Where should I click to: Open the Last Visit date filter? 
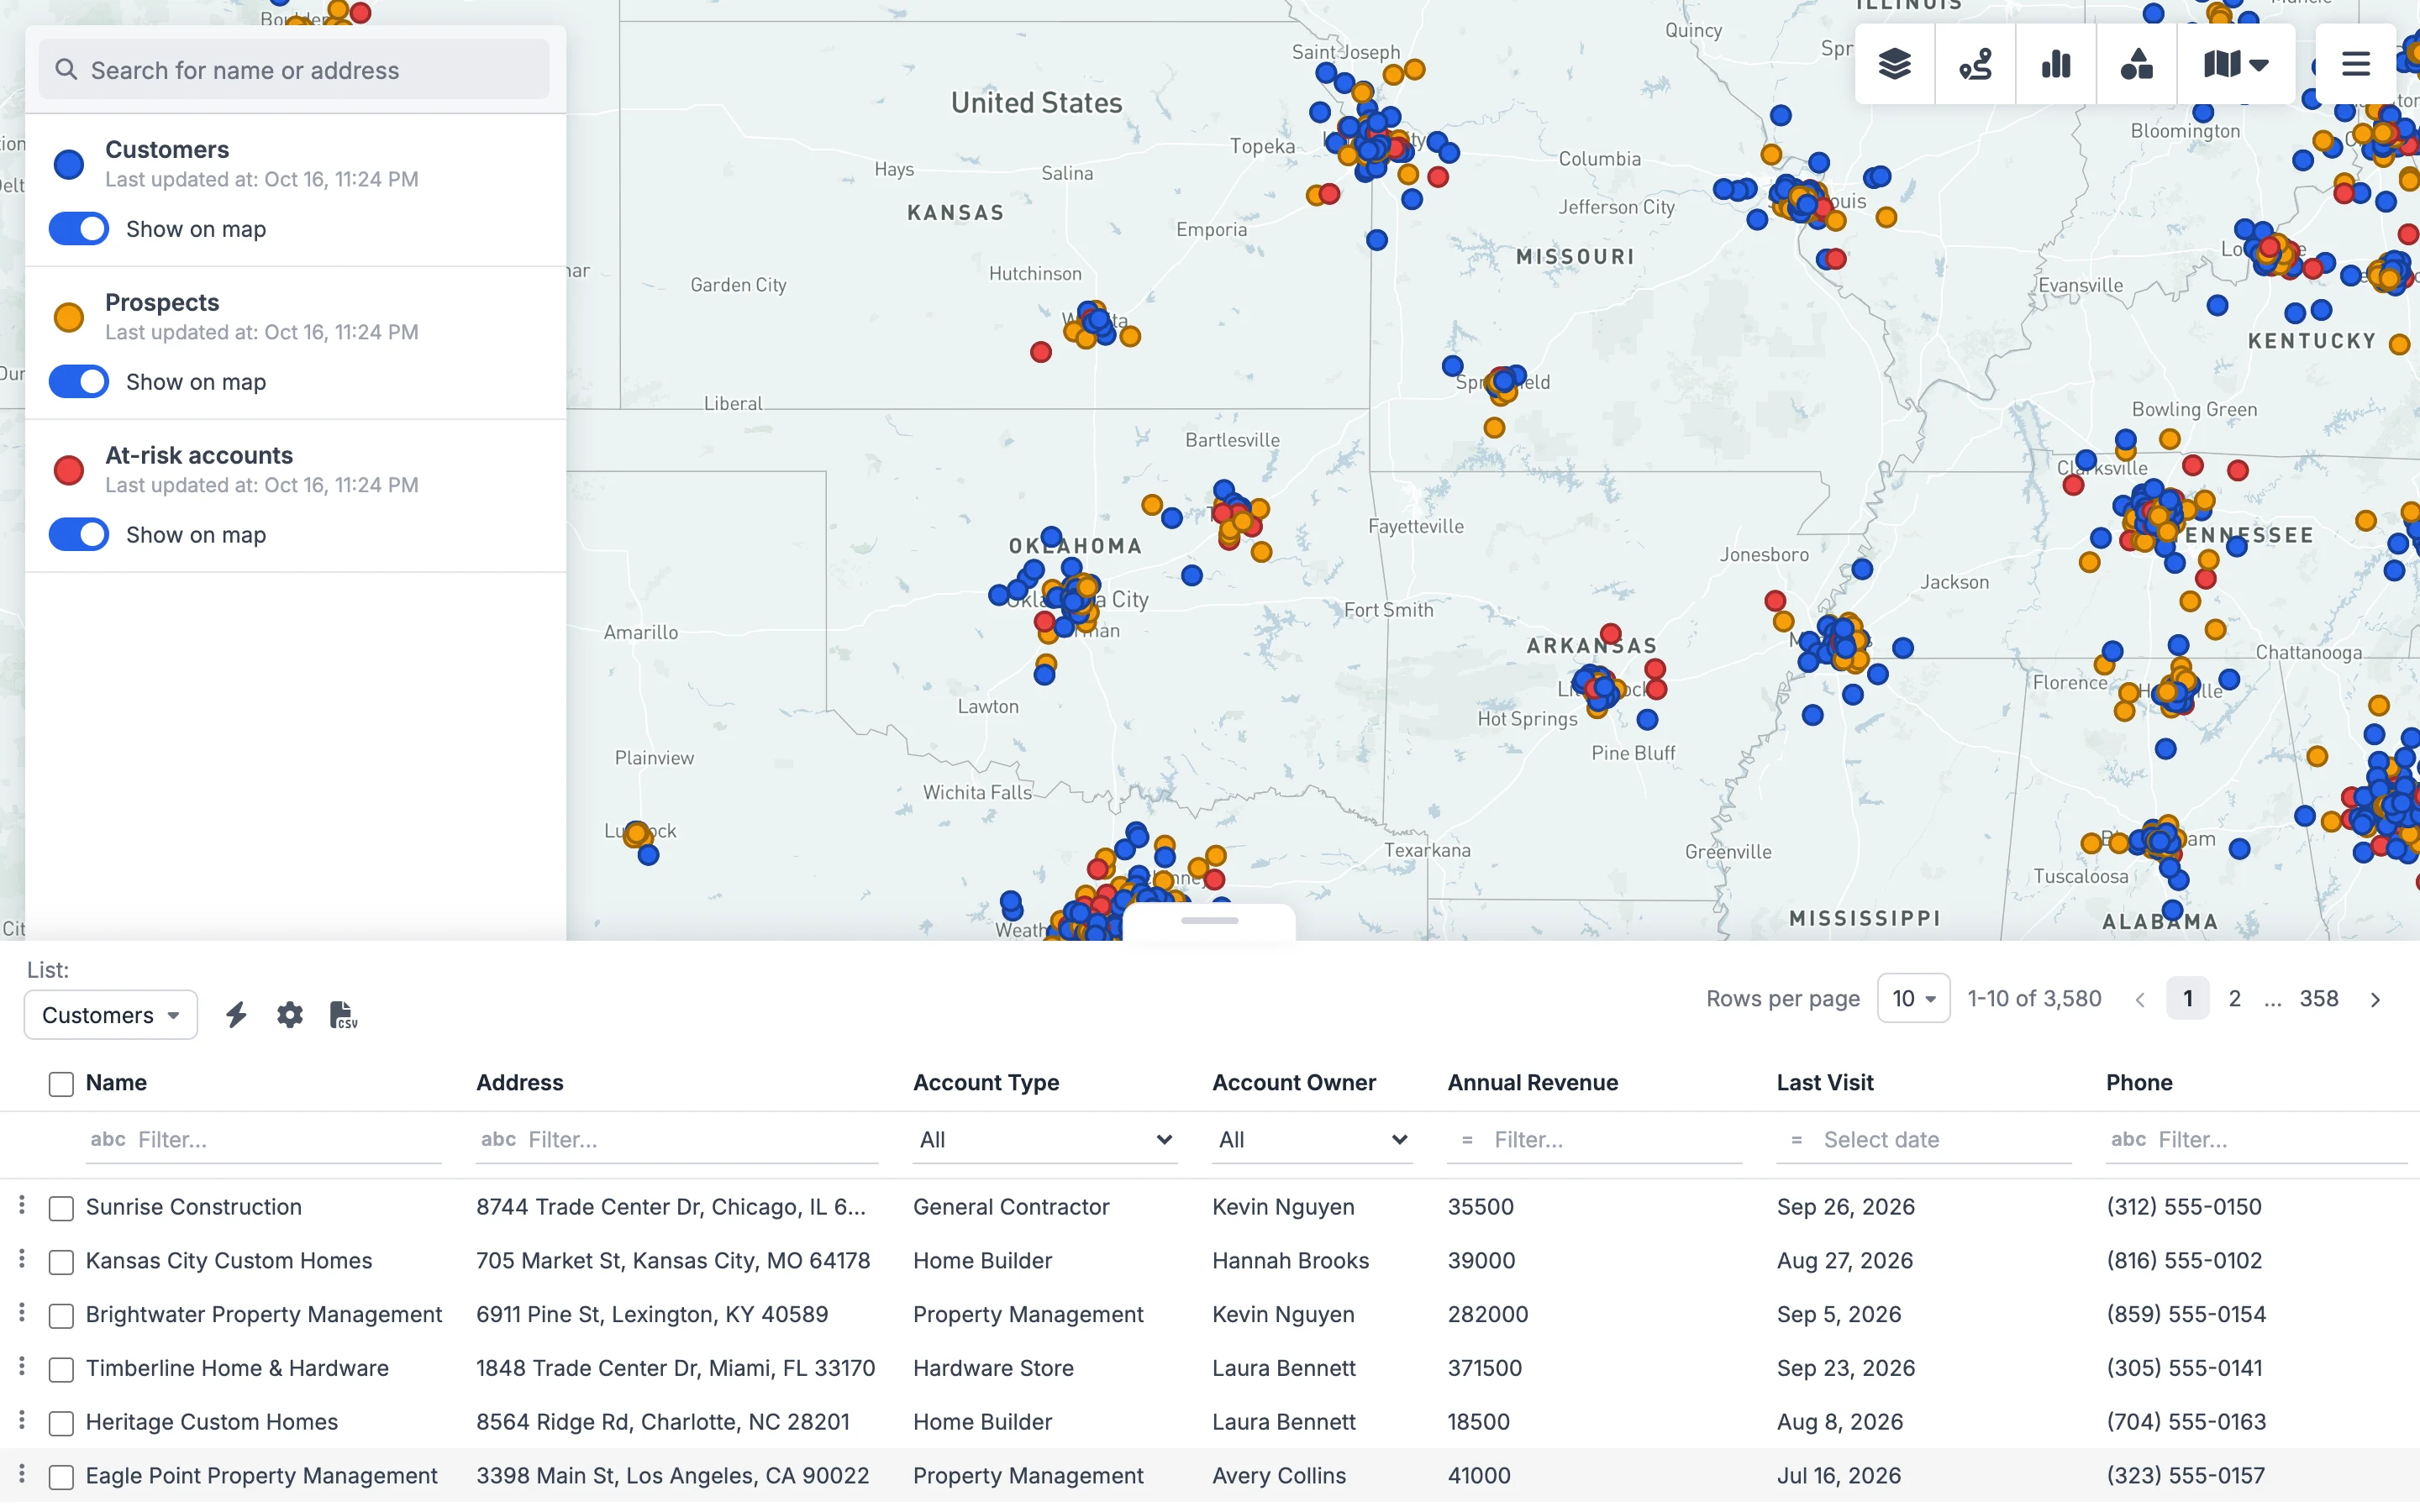(1924, 1140)
